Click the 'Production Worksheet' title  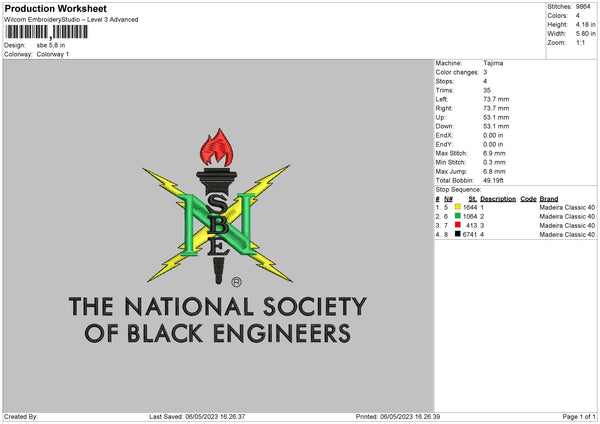tap(55, 9)
